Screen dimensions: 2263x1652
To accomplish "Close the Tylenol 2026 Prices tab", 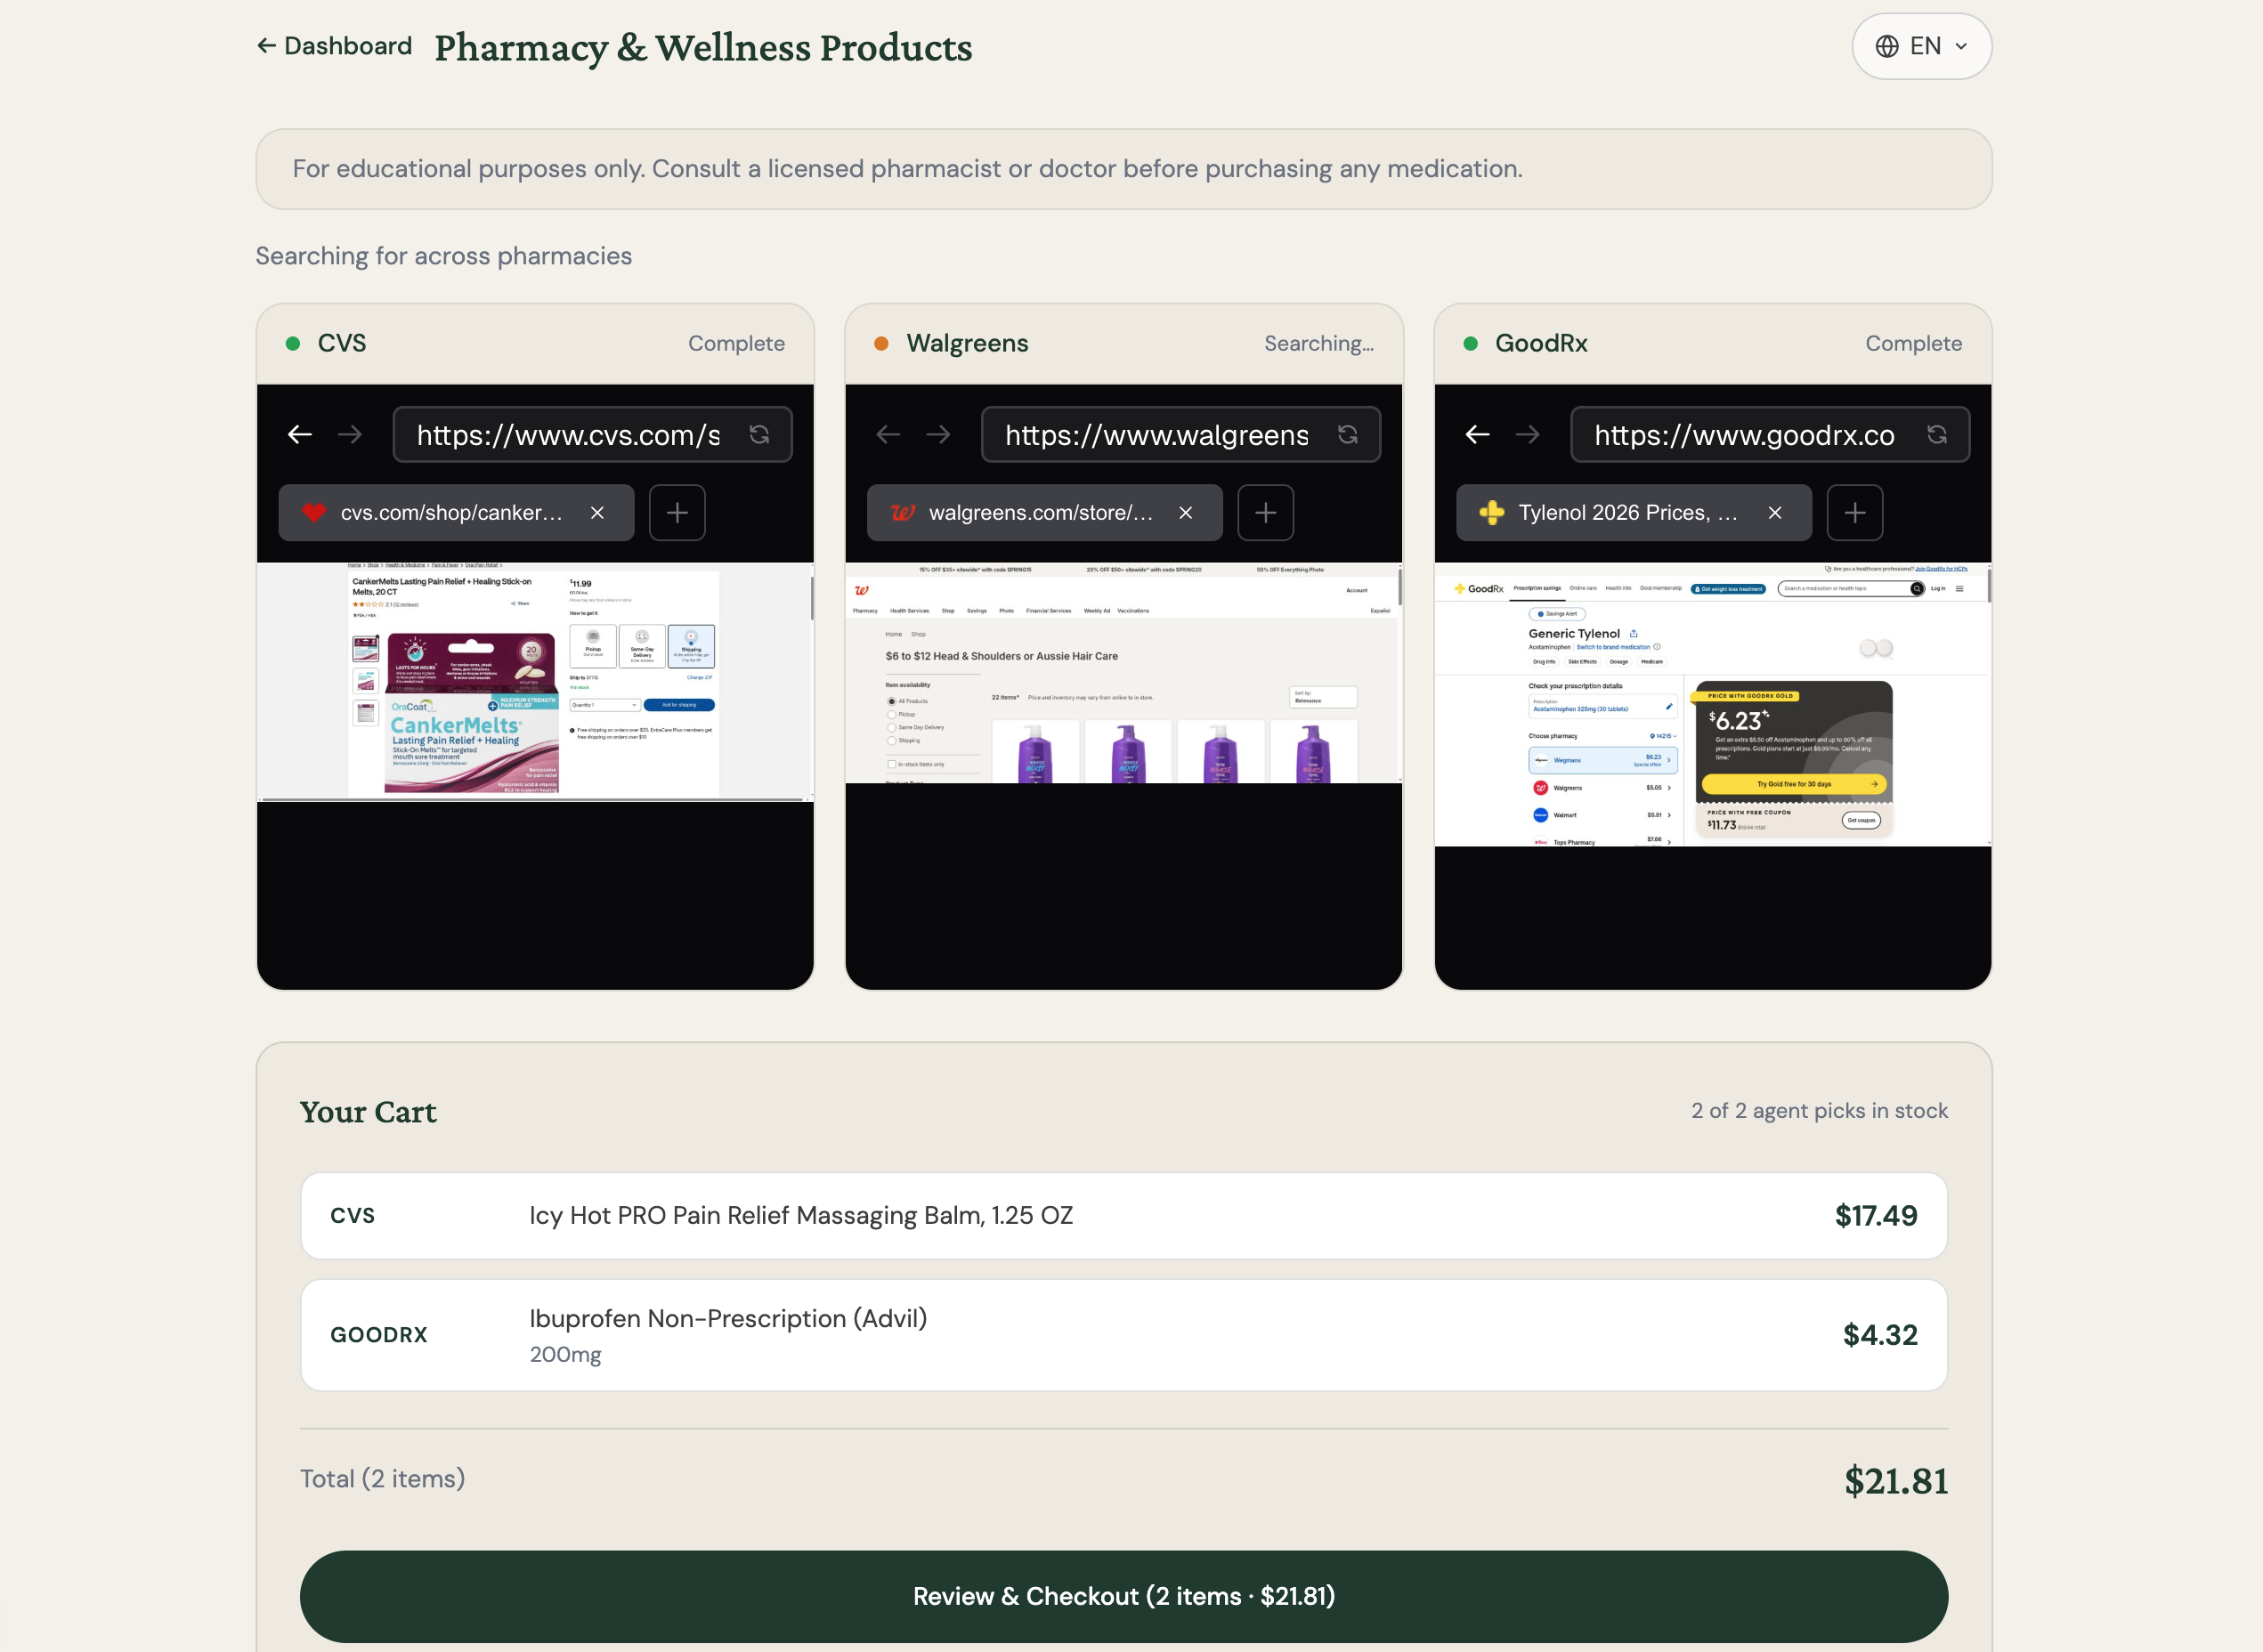I will tap(1774, 513).
